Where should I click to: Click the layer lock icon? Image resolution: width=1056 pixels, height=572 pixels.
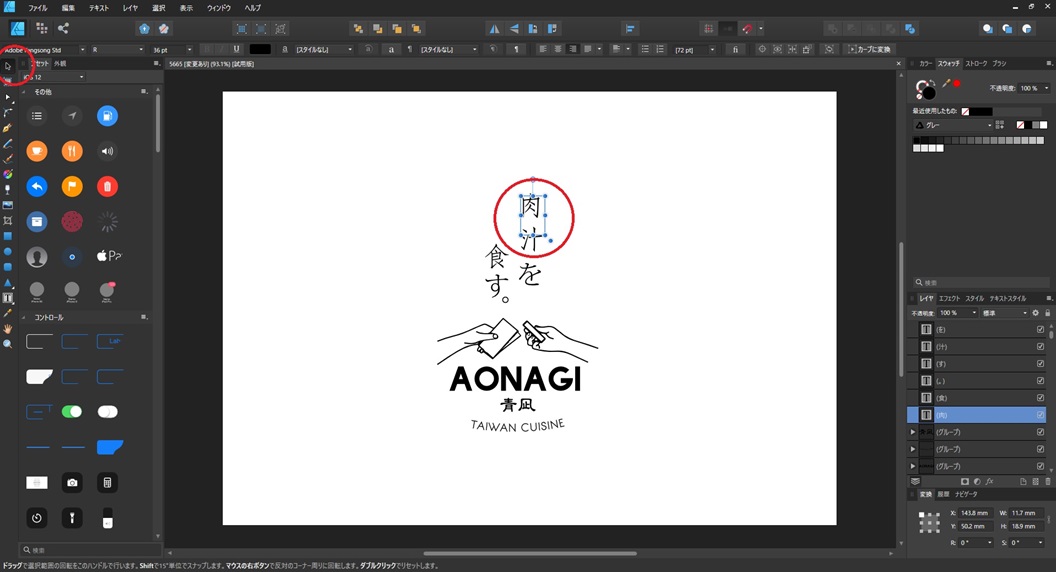(x=1047, y=313)
